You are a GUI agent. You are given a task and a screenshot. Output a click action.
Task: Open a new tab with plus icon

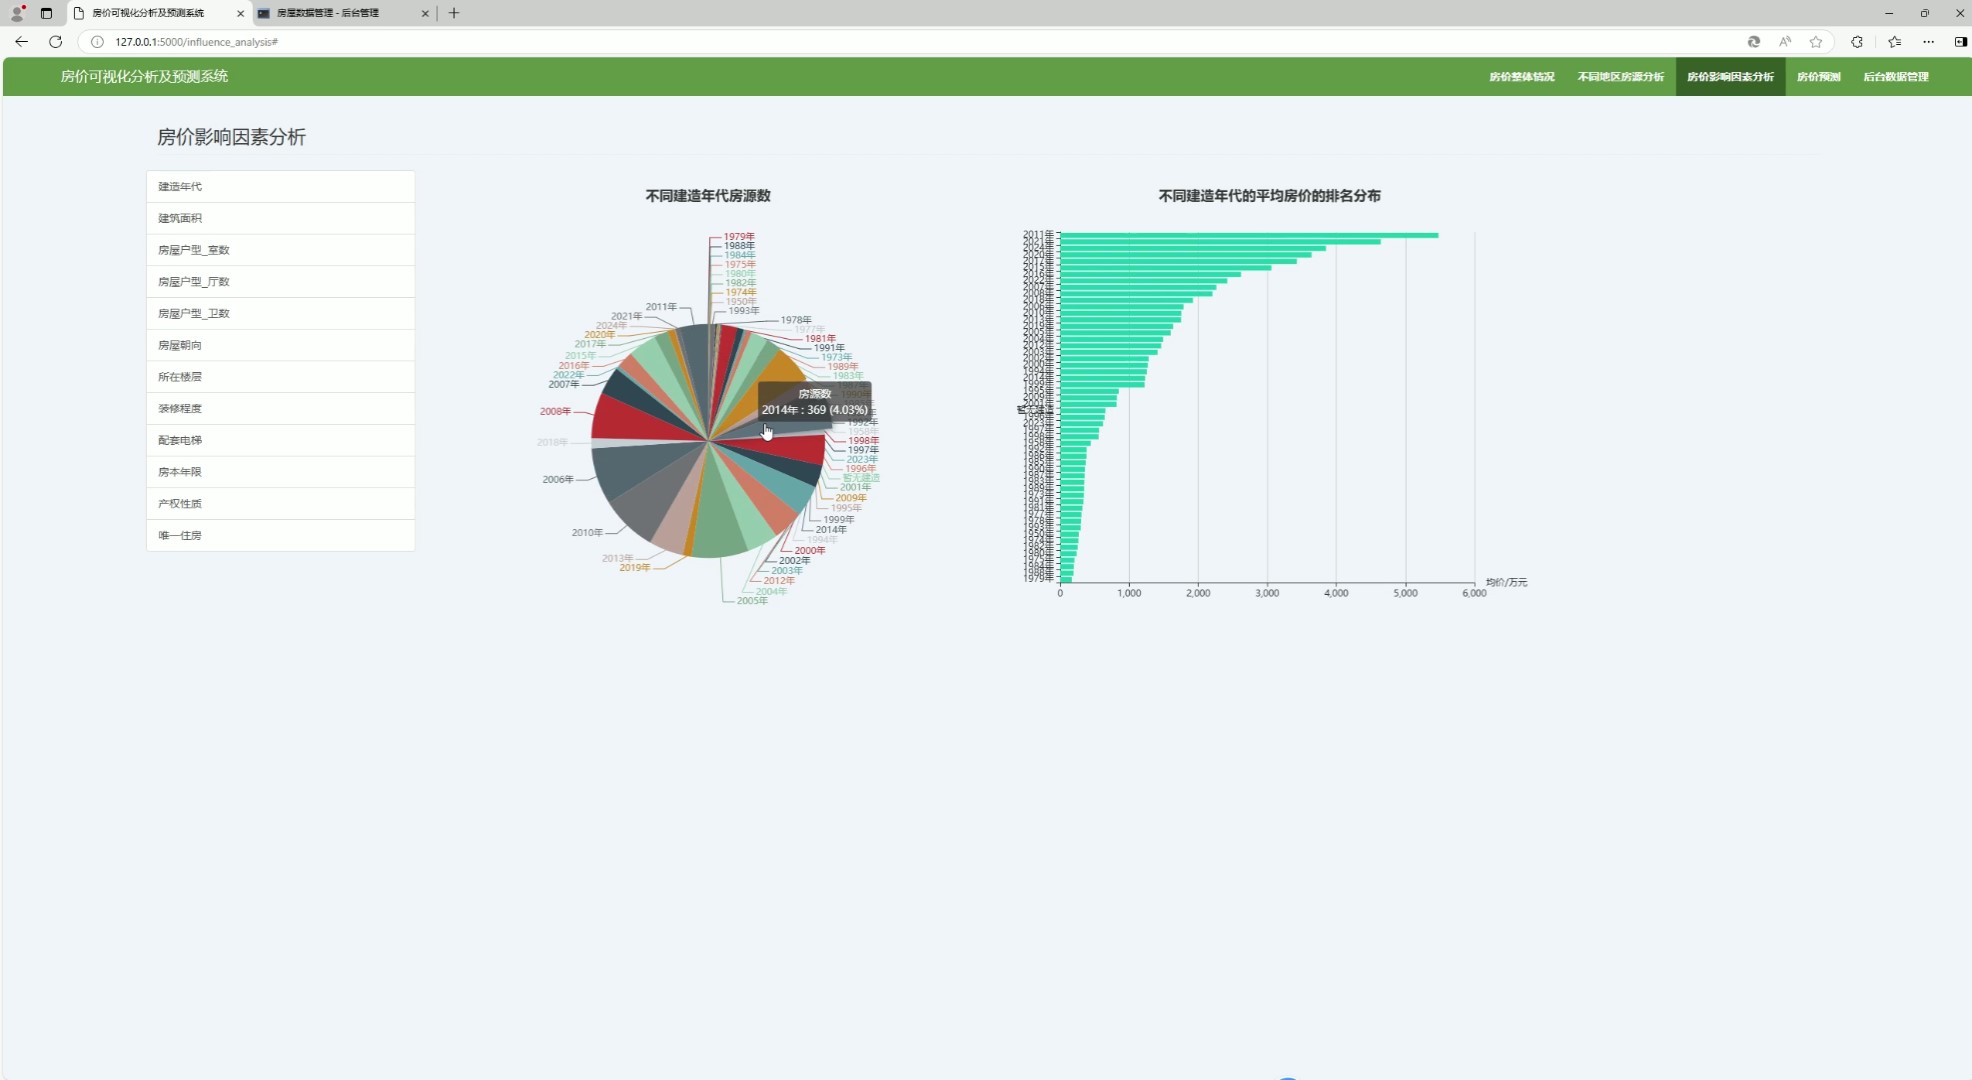point(454,13)
